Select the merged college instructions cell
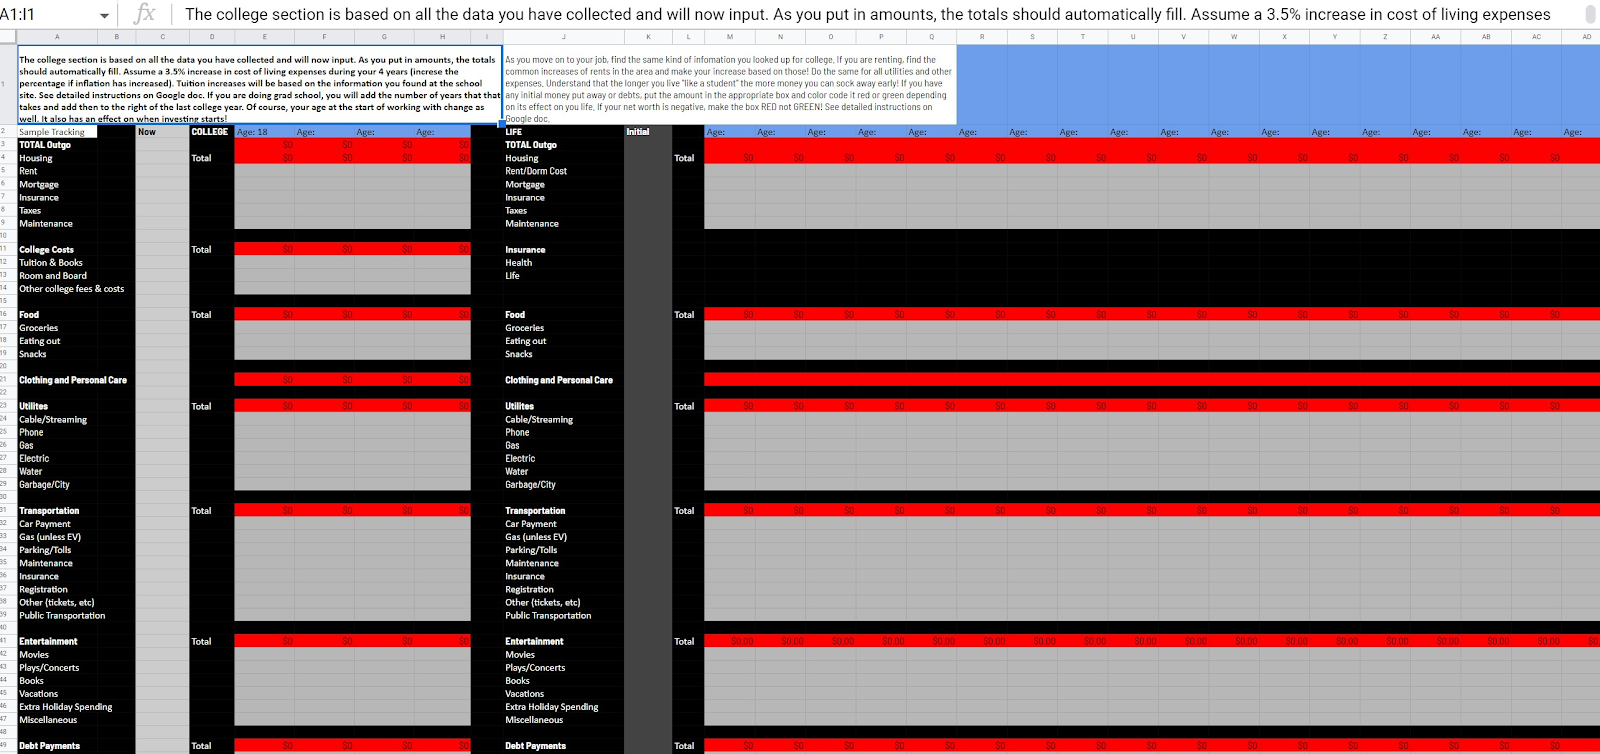Screen dimensions: 1600x754 click(259, 84)
